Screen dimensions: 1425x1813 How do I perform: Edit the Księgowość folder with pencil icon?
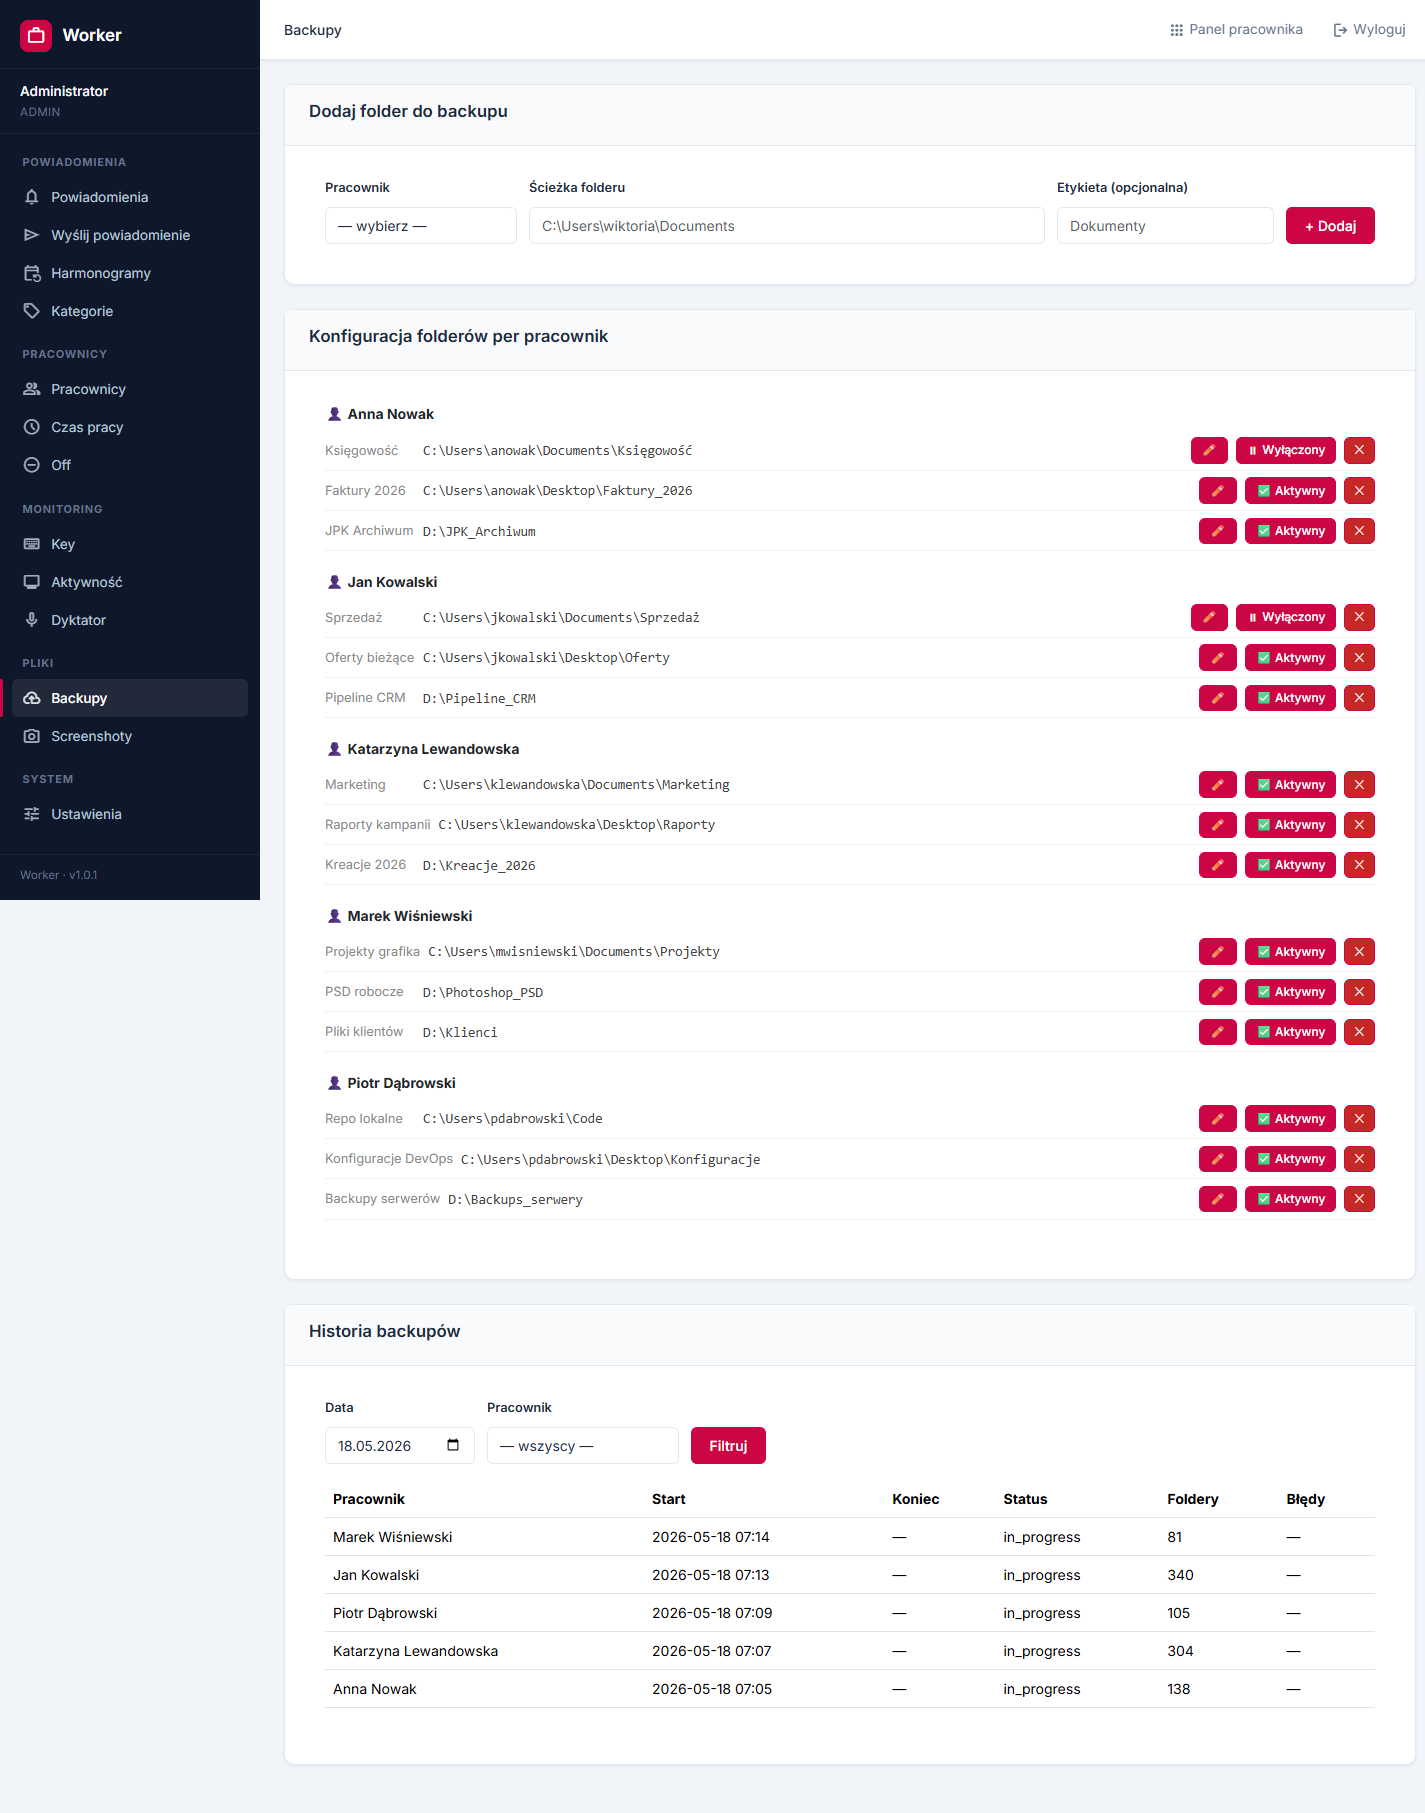pyautogui.click(x=1209, y=450)
